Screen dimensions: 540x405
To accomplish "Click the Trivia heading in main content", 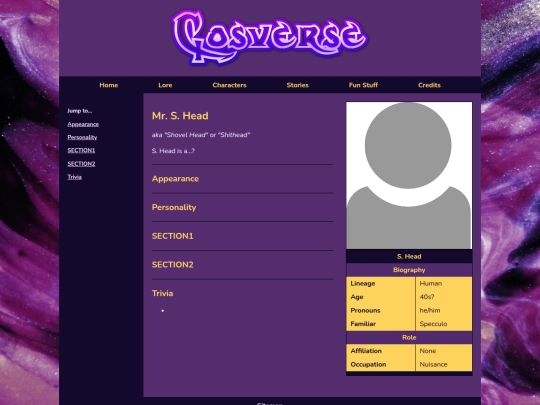I will [x=163, y=293].
